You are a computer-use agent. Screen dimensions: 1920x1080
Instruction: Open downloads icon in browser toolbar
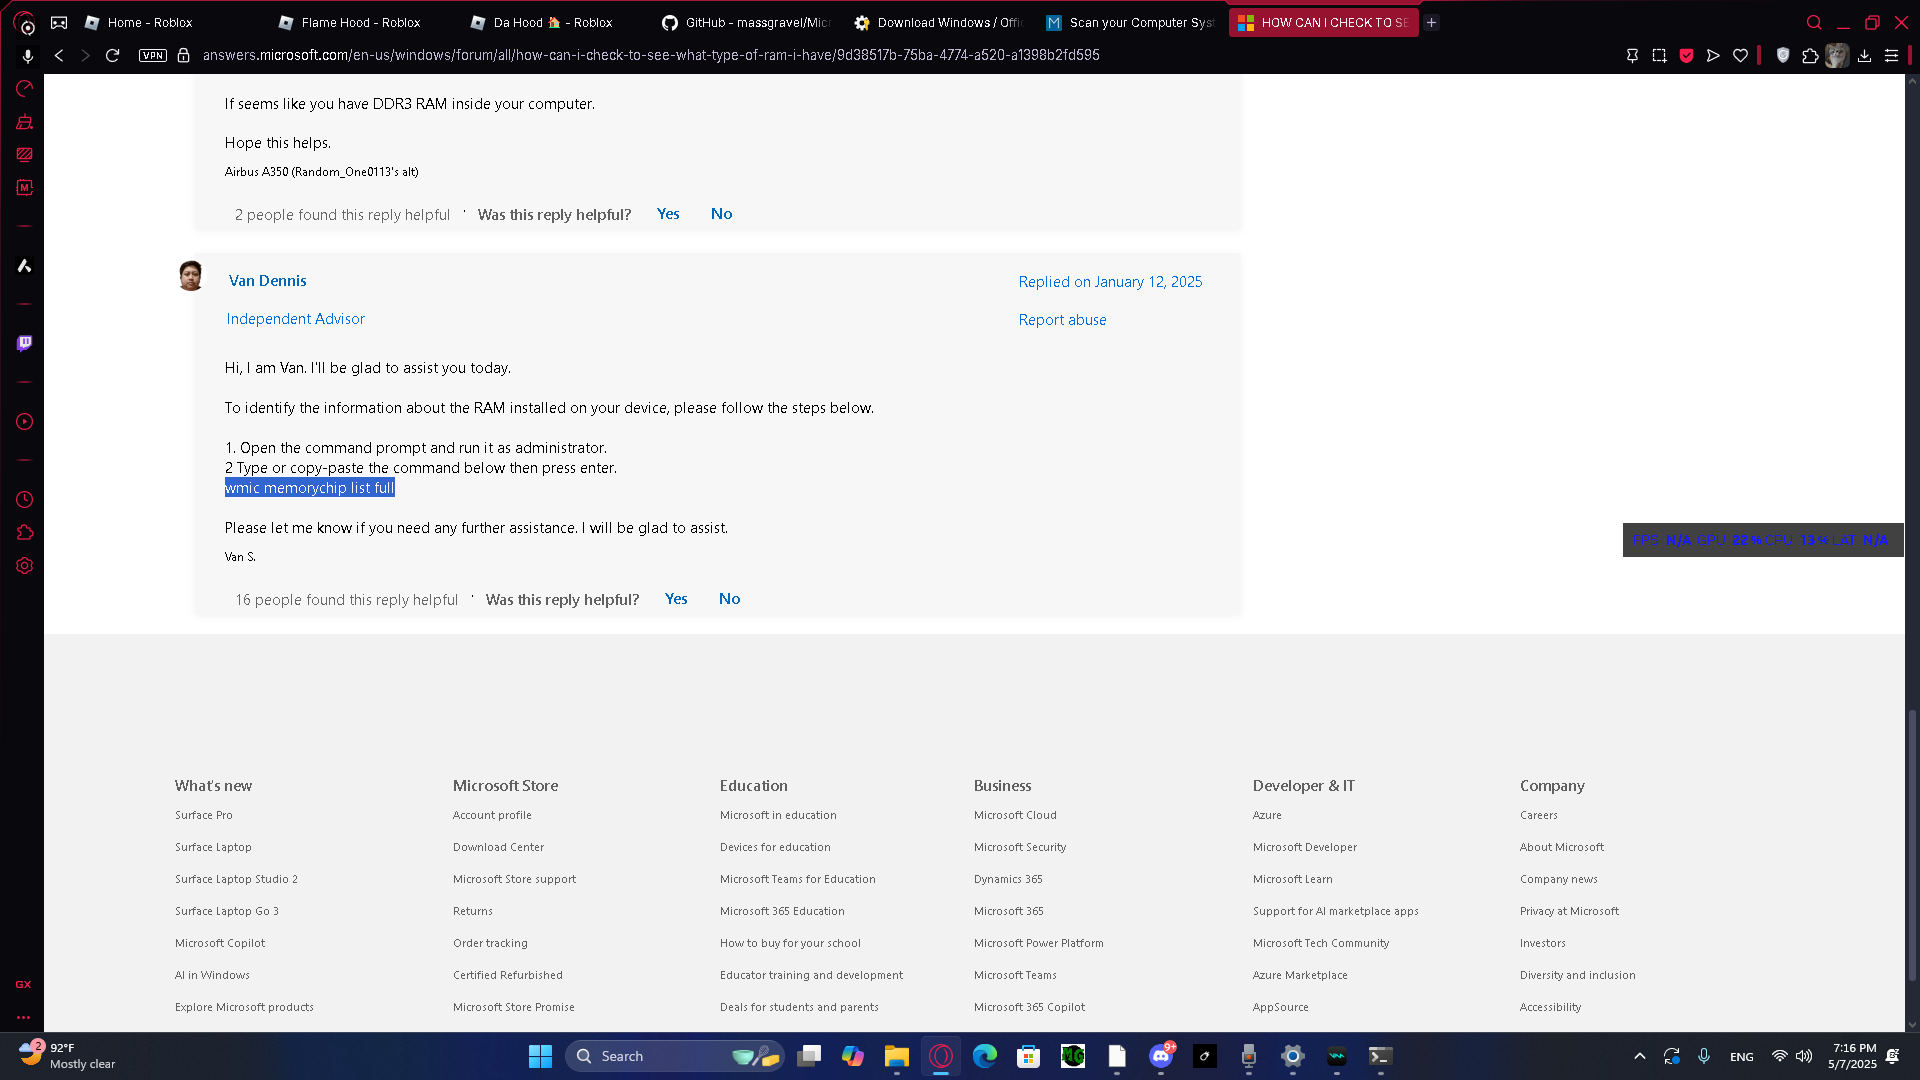click(1864, 56)
